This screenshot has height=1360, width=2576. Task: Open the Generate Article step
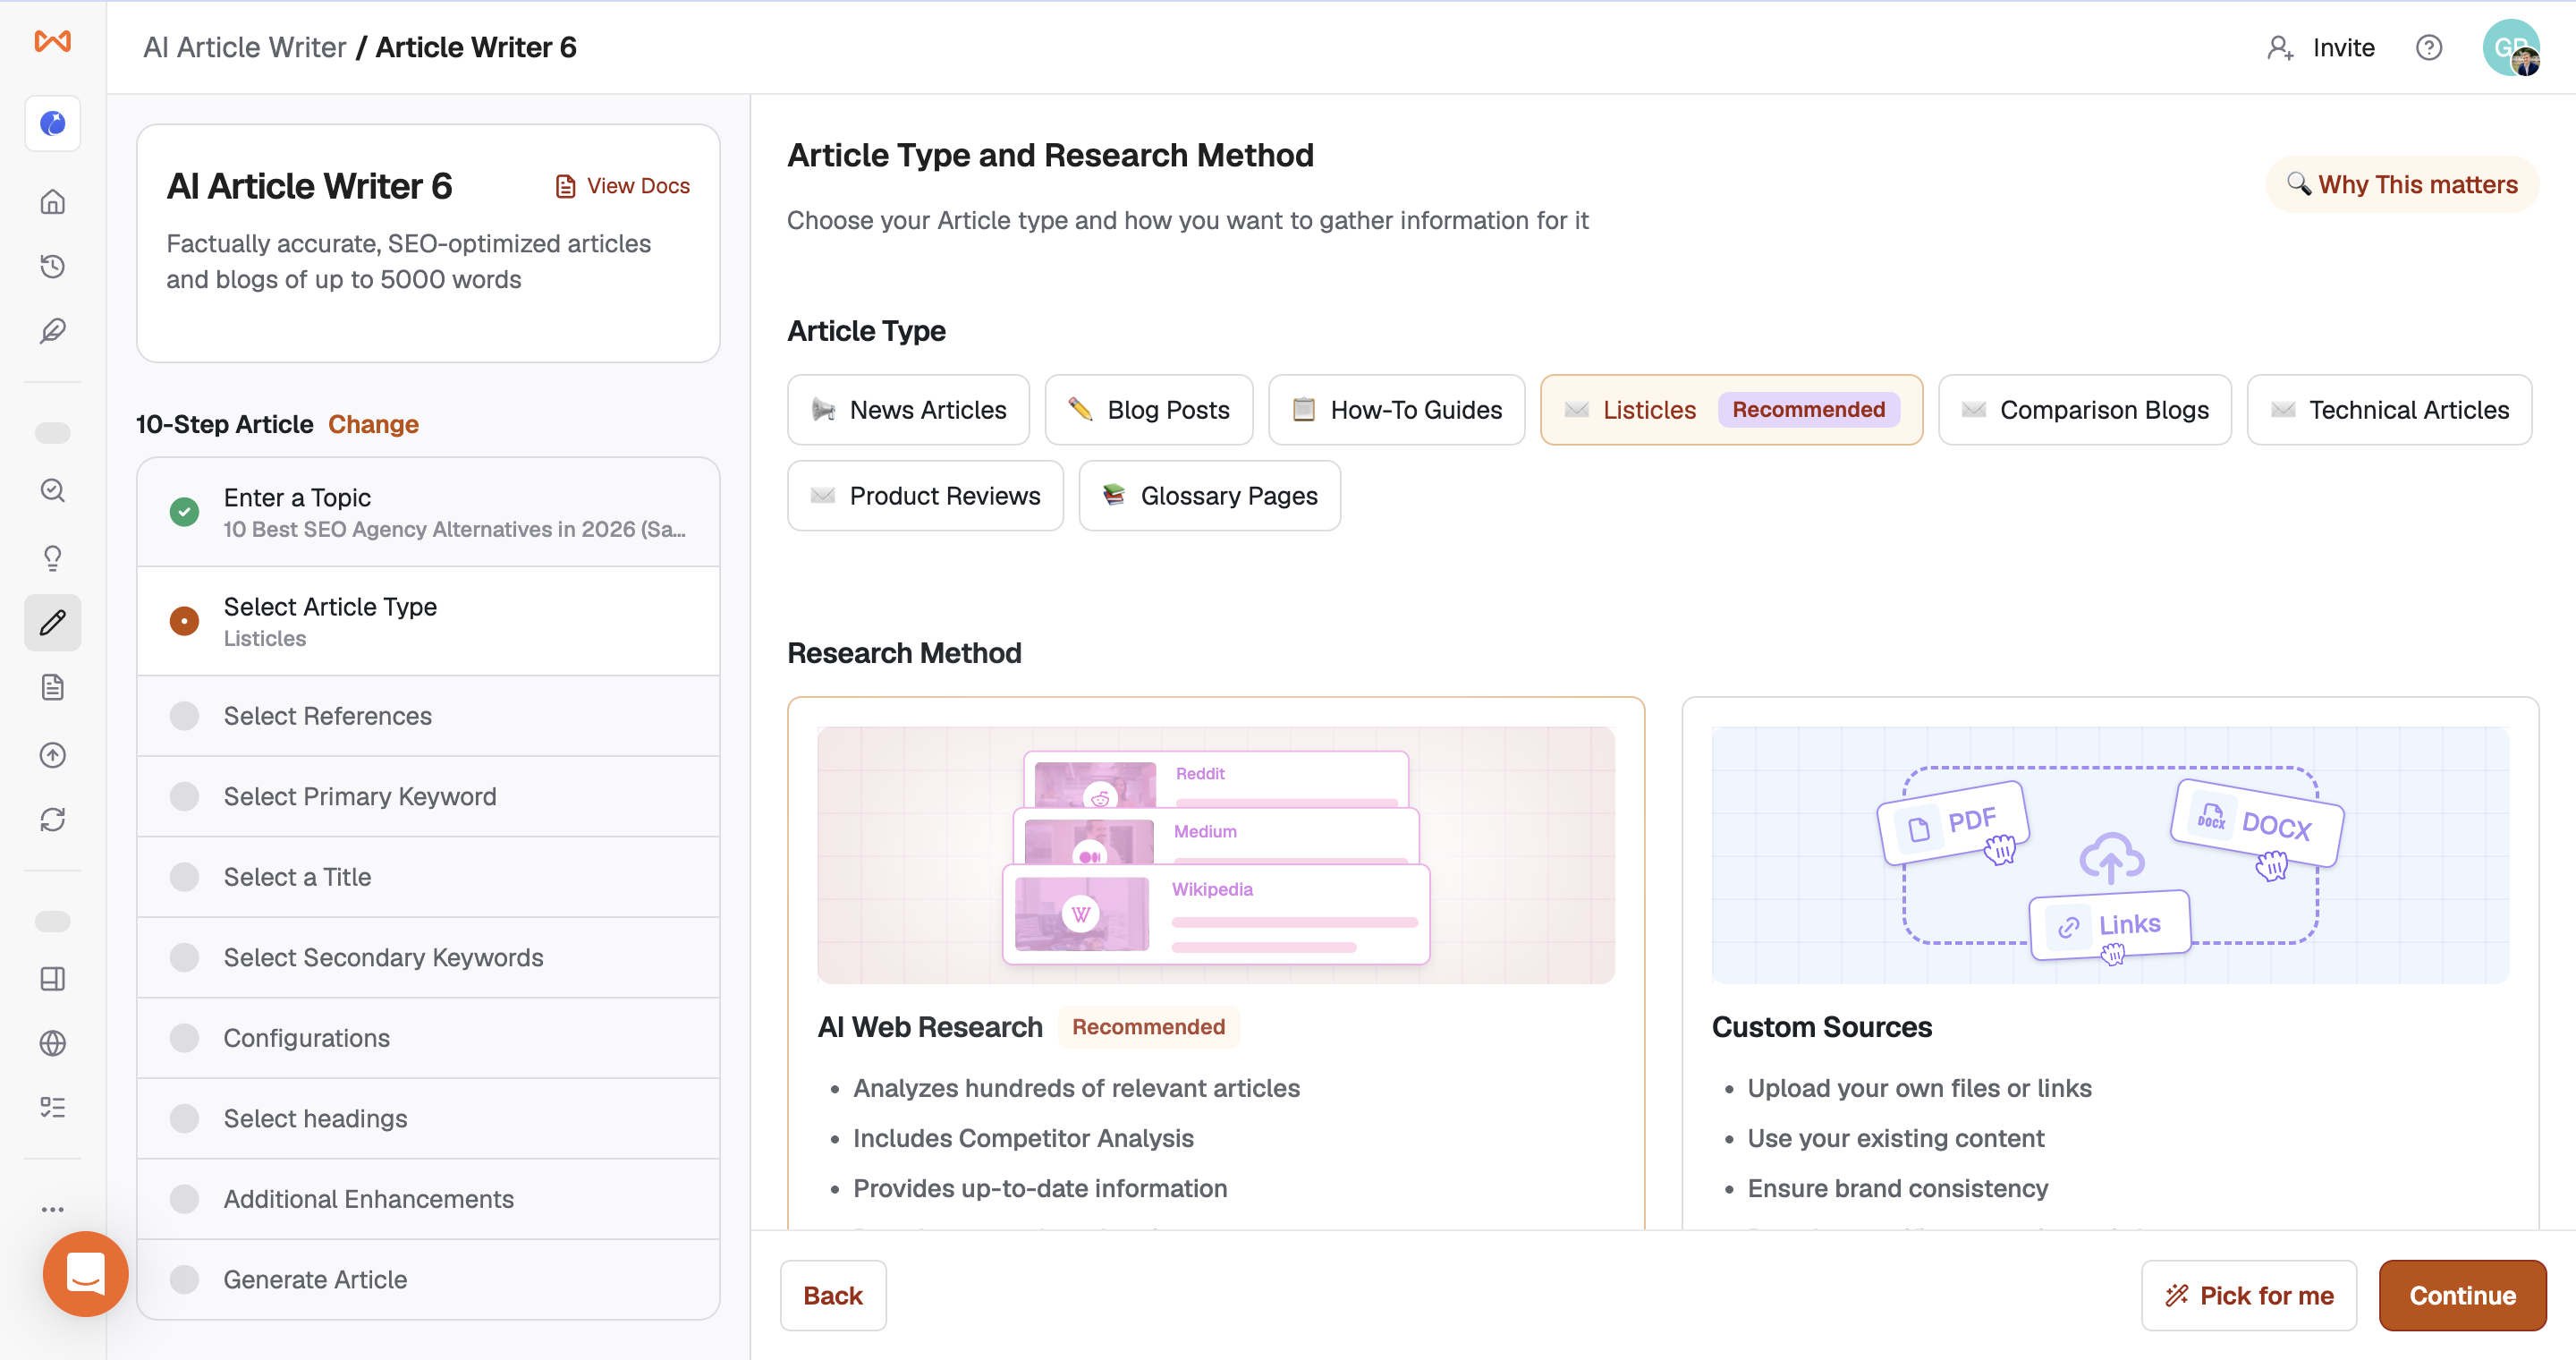(x=428, y=1279)
